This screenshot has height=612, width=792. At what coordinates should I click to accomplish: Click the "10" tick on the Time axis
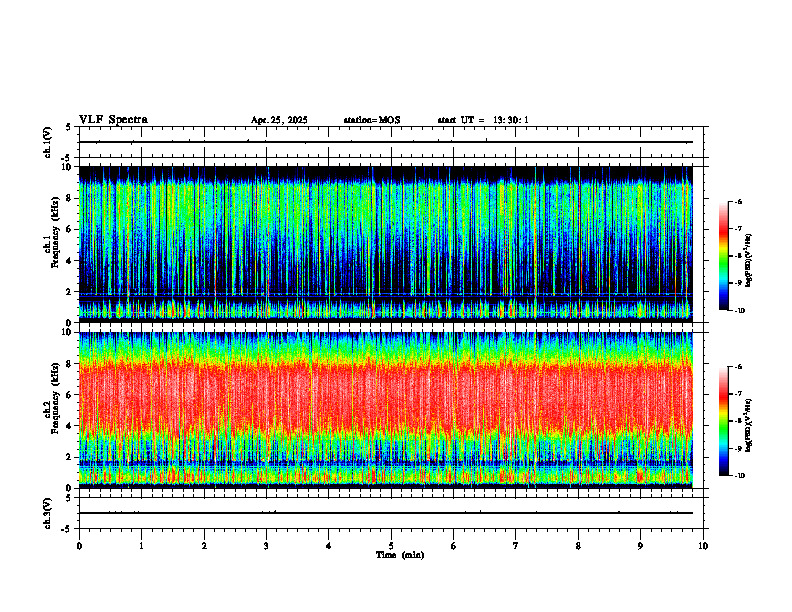pyautogui.click(x=703, y=546)
